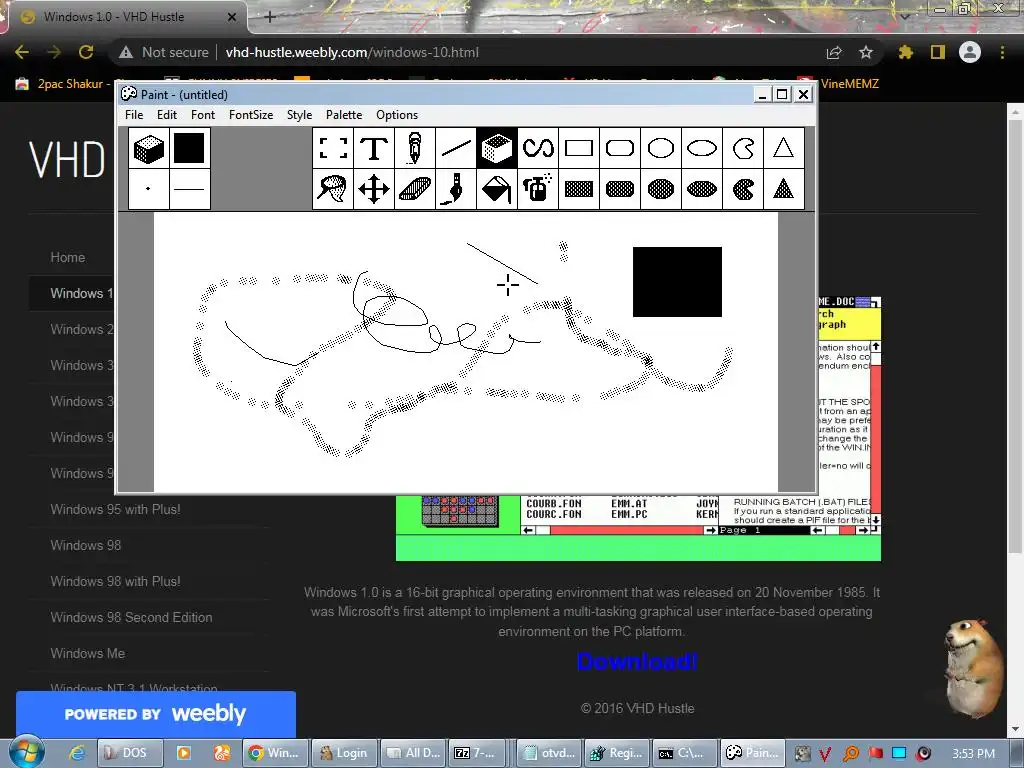Select the Selection net tool

click(x=333, y=189)
